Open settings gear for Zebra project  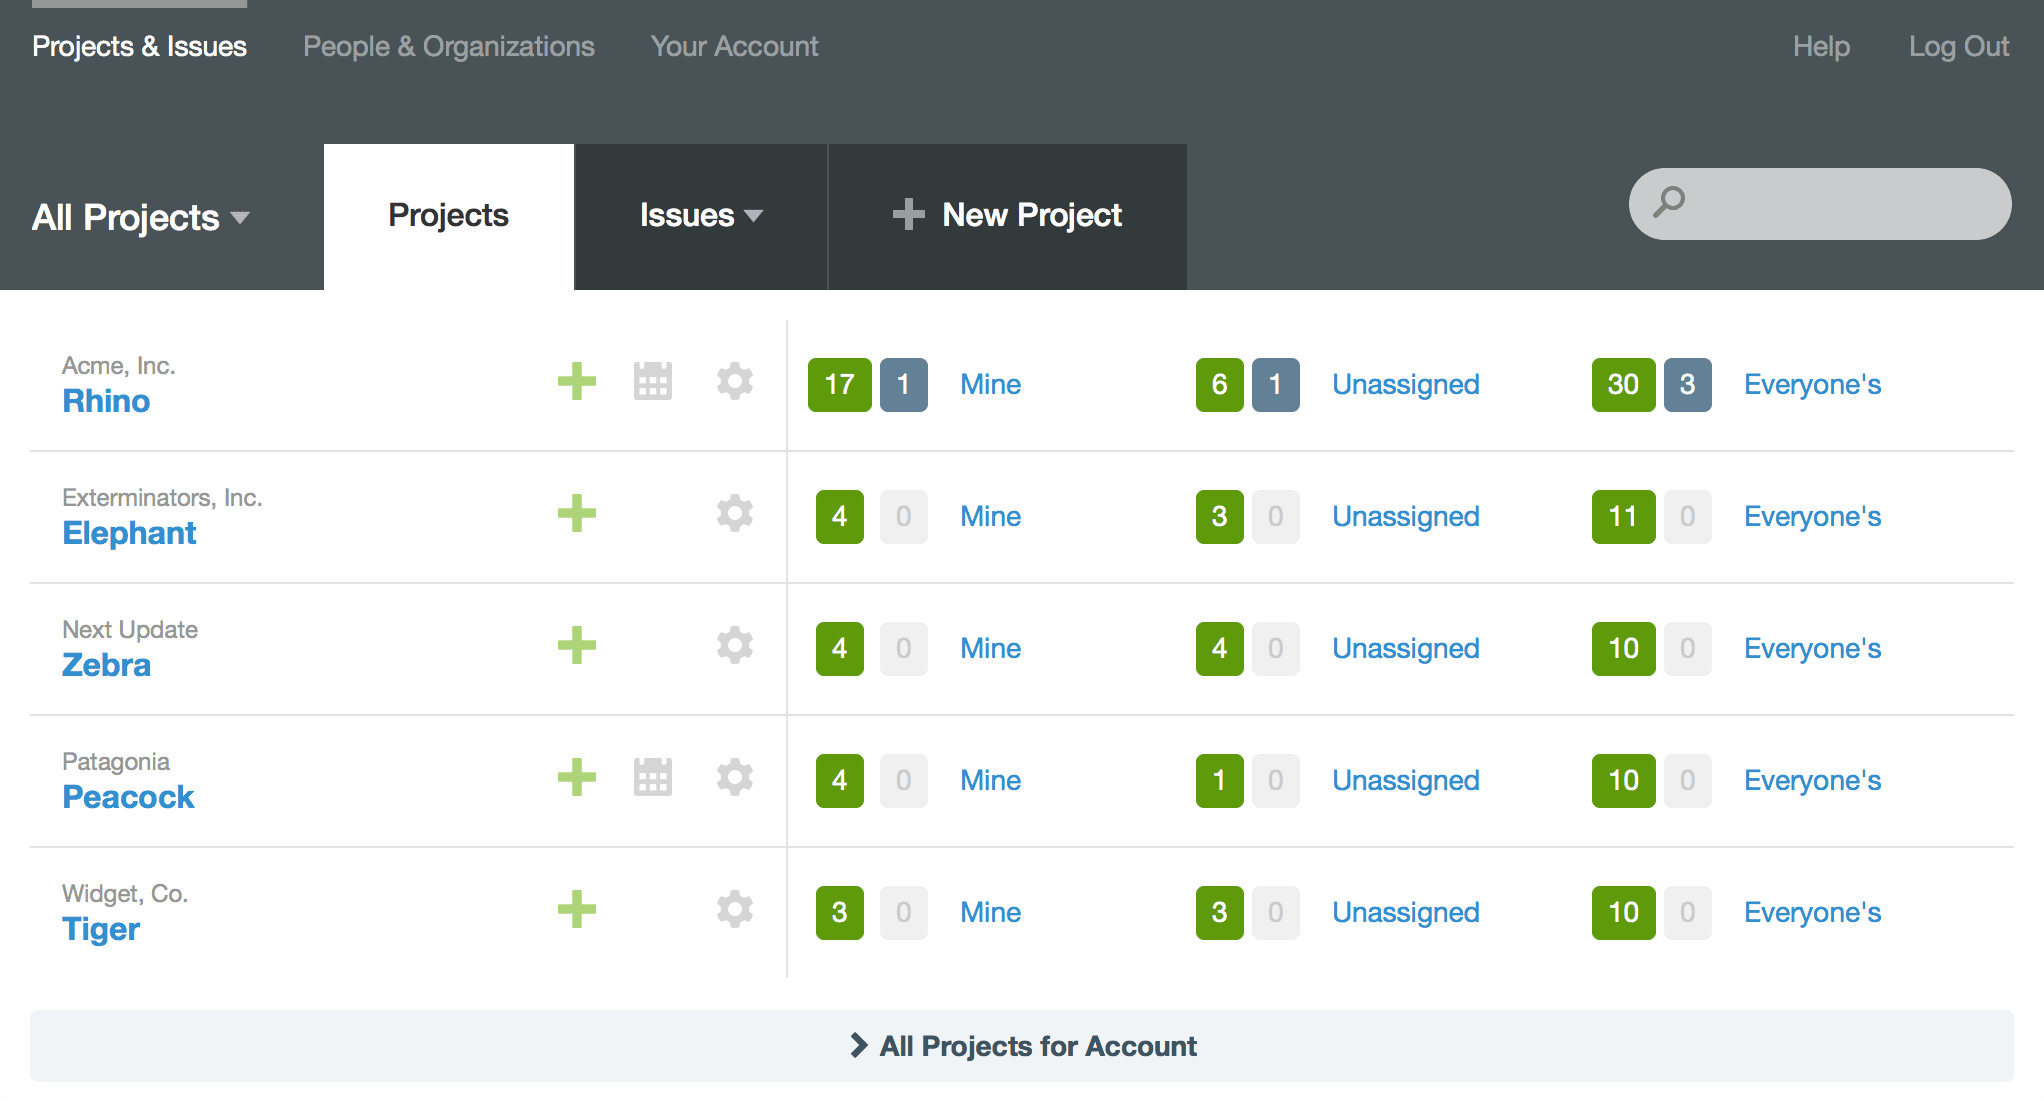pyautogui.click(x=735, y=646)
